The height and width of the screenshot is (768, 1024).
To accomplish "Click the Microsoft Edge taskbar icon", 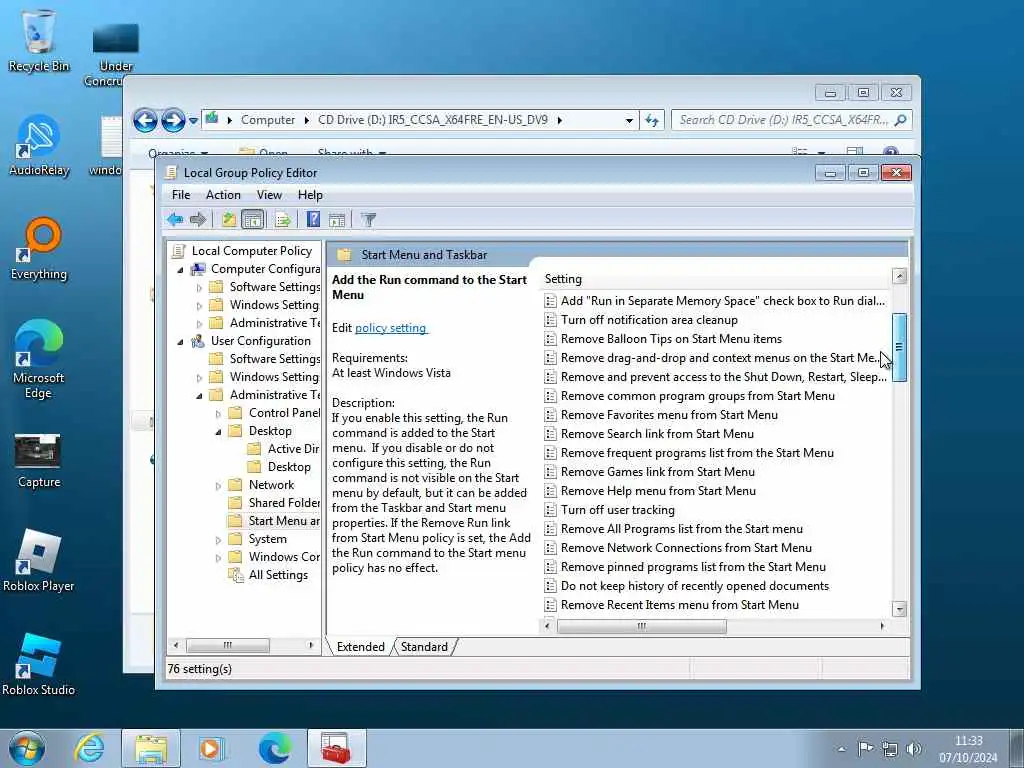I will pyautogui.click(x=274, y=748).
